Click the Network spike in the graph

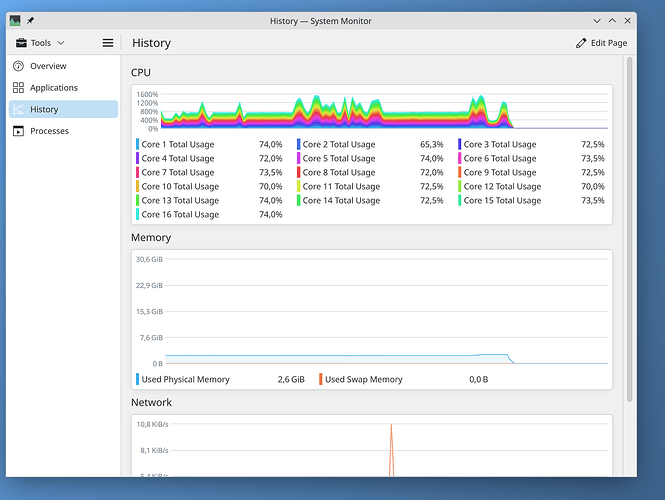coord(391,450)
